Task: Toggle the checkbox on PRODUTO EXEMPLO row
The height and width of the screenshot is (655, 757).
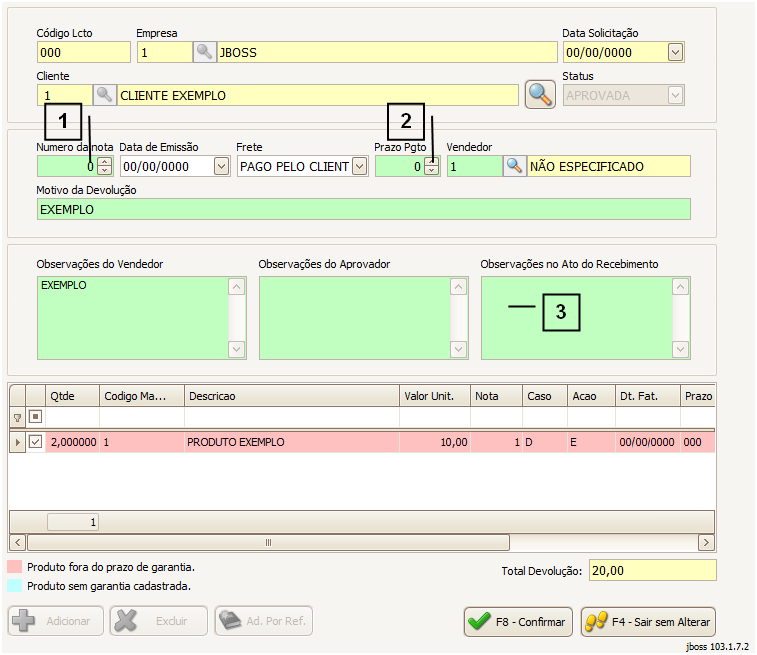Action: point(35,442)
